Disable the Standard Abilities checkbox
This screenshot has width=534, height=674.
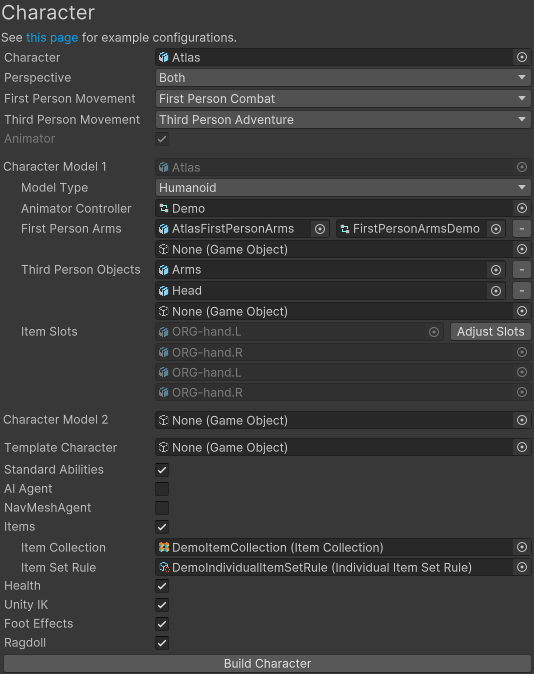click(x=162, y=470)
